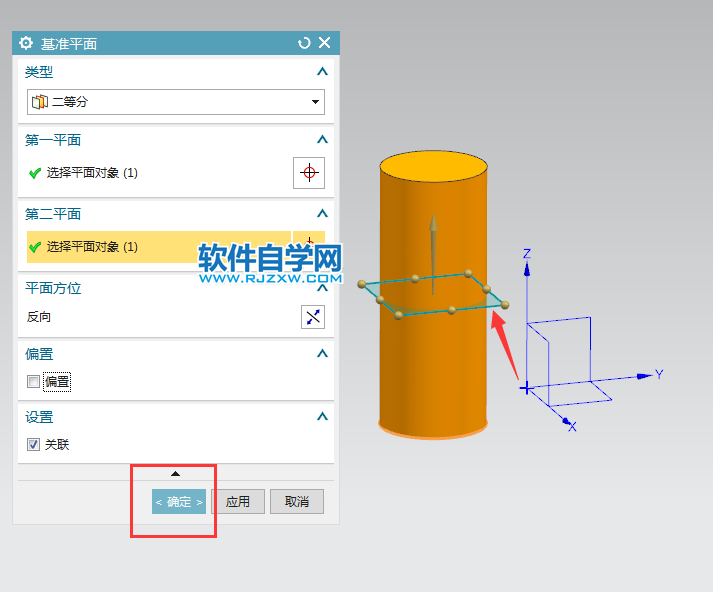Click first plane select-object crosshair icon
The height and width of the screenshot is (592, 713).
click(x=309, y=173)
